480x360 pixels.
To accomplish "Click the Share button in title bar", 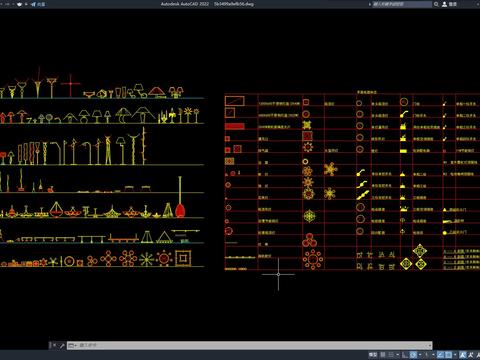I will (38, 4).
